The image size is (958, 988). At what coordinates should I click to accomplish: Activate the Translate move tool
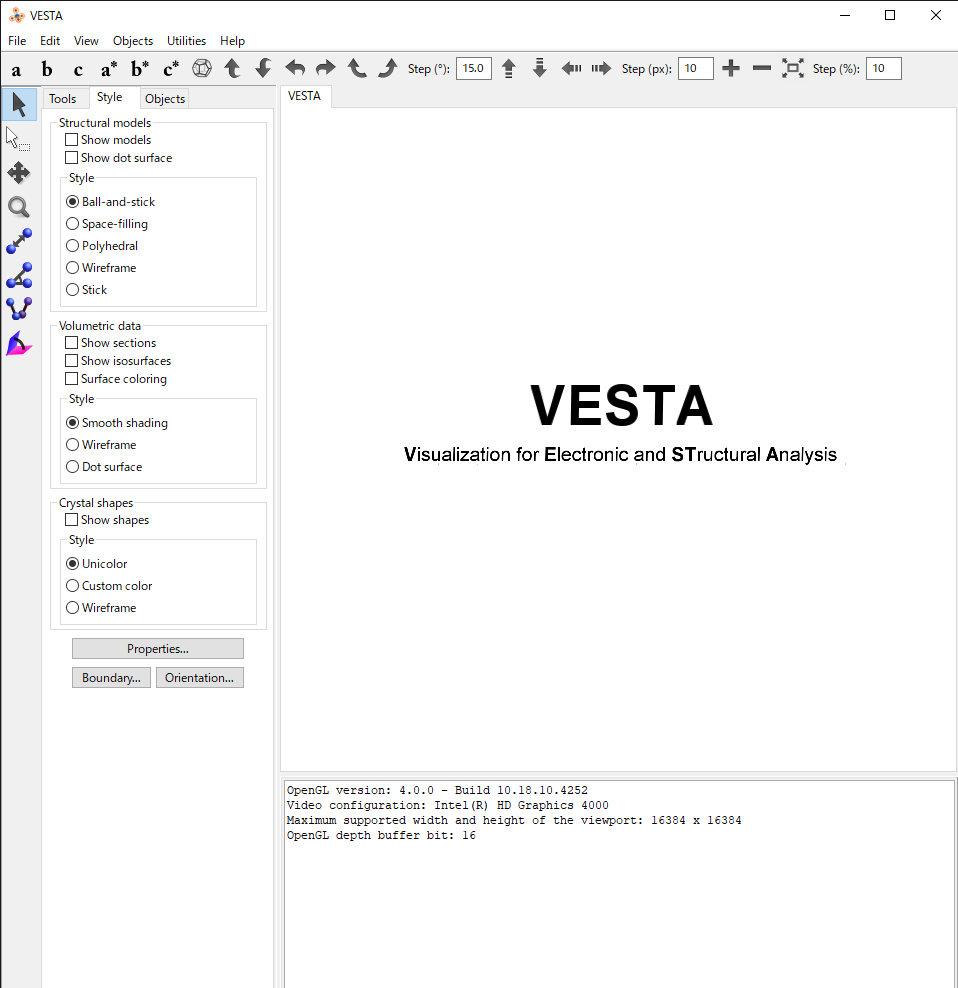coord(19,173)
